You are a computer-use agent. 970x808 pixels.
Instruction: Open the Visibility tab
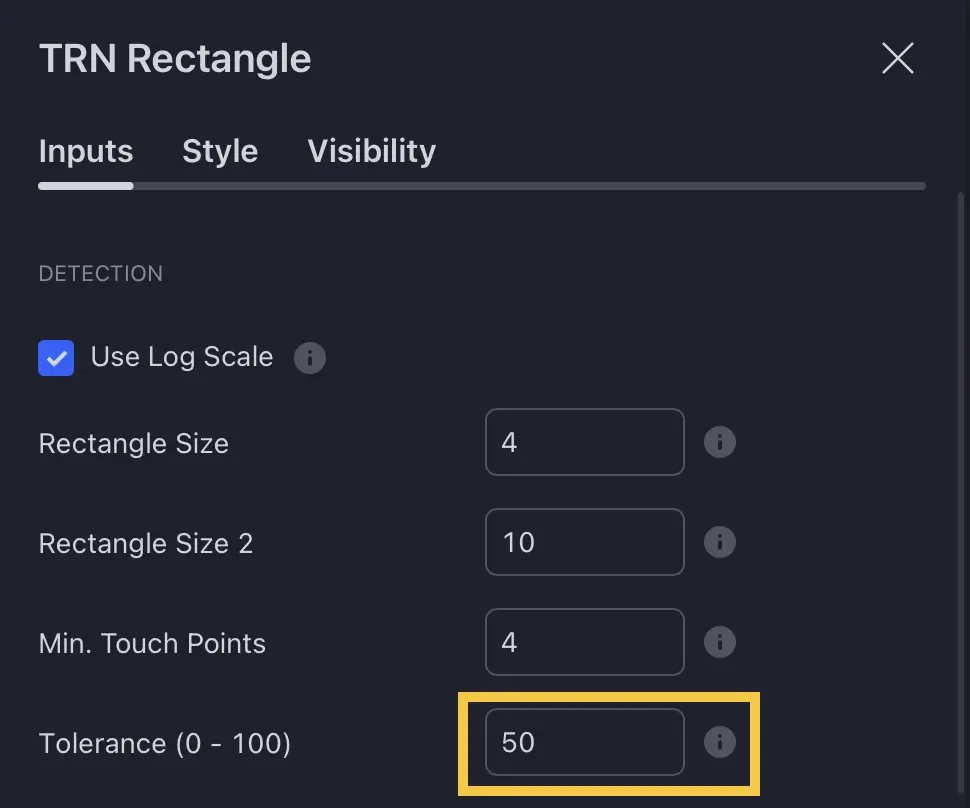tap(371, 151)
